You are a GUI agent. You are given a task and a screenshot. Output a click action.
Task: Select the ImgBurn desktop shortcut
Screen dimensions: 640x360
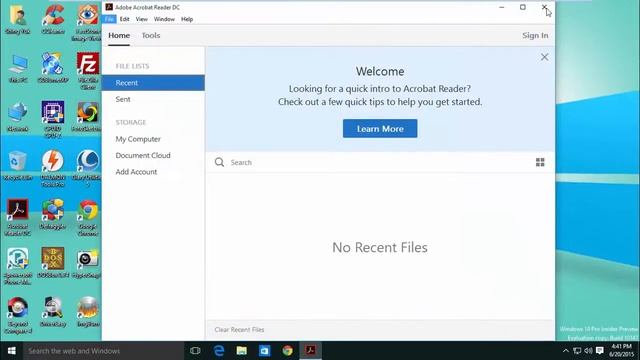point(87,311)
